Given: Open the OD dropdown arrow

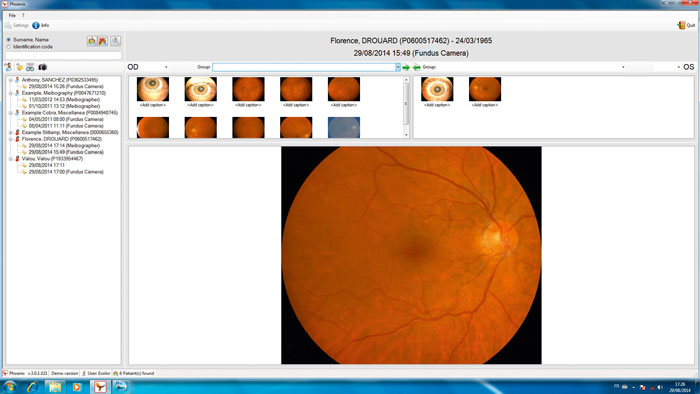Looking at the screenshot, I should click(166, 67).
